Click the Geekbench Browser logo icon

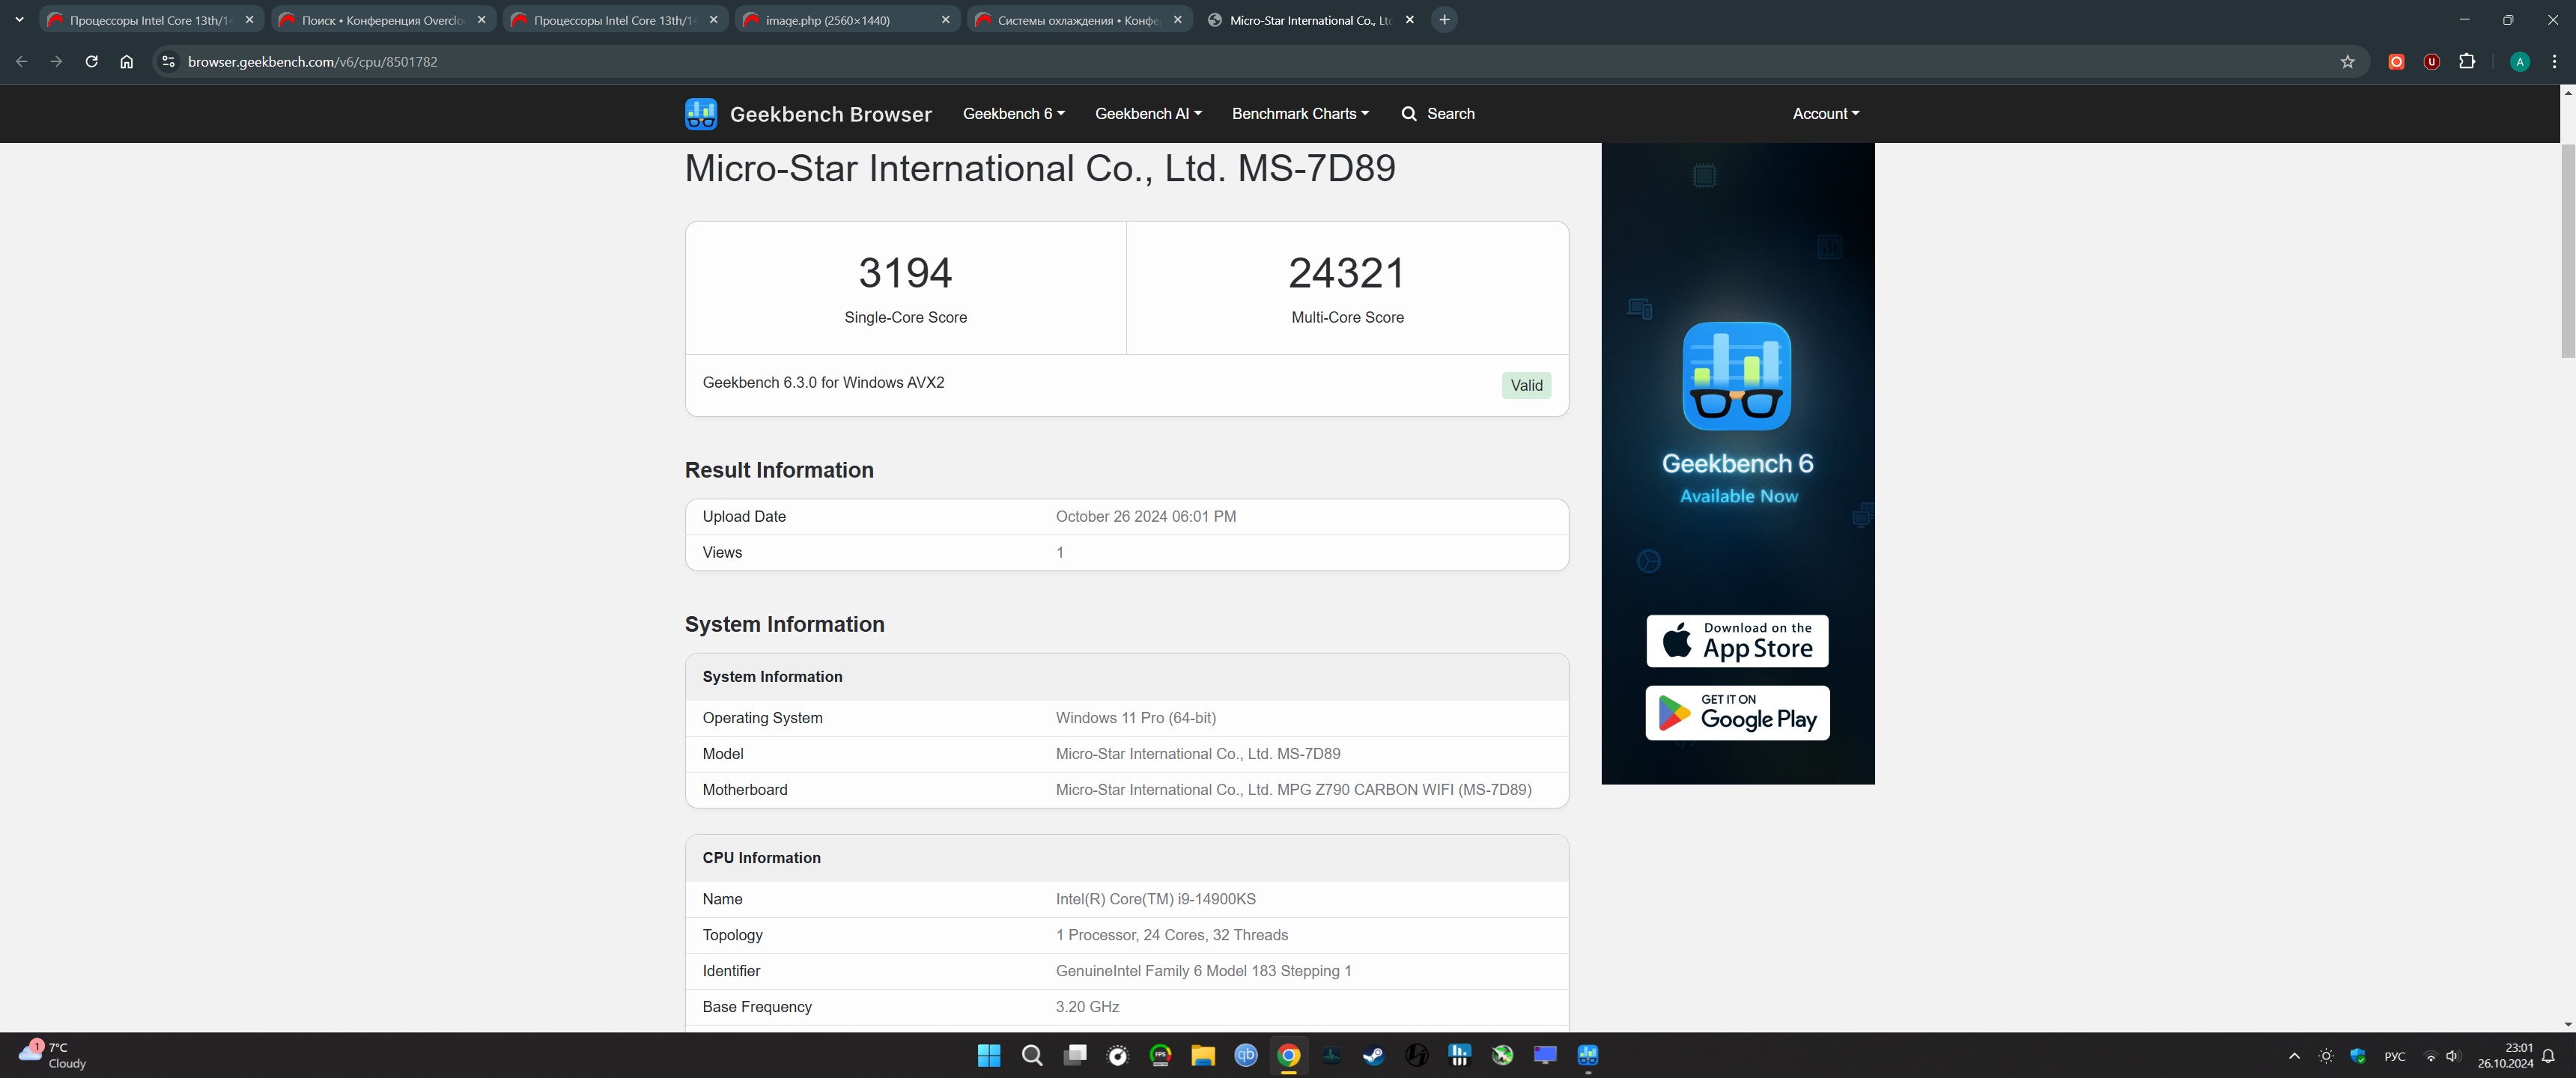pos(700,114)
